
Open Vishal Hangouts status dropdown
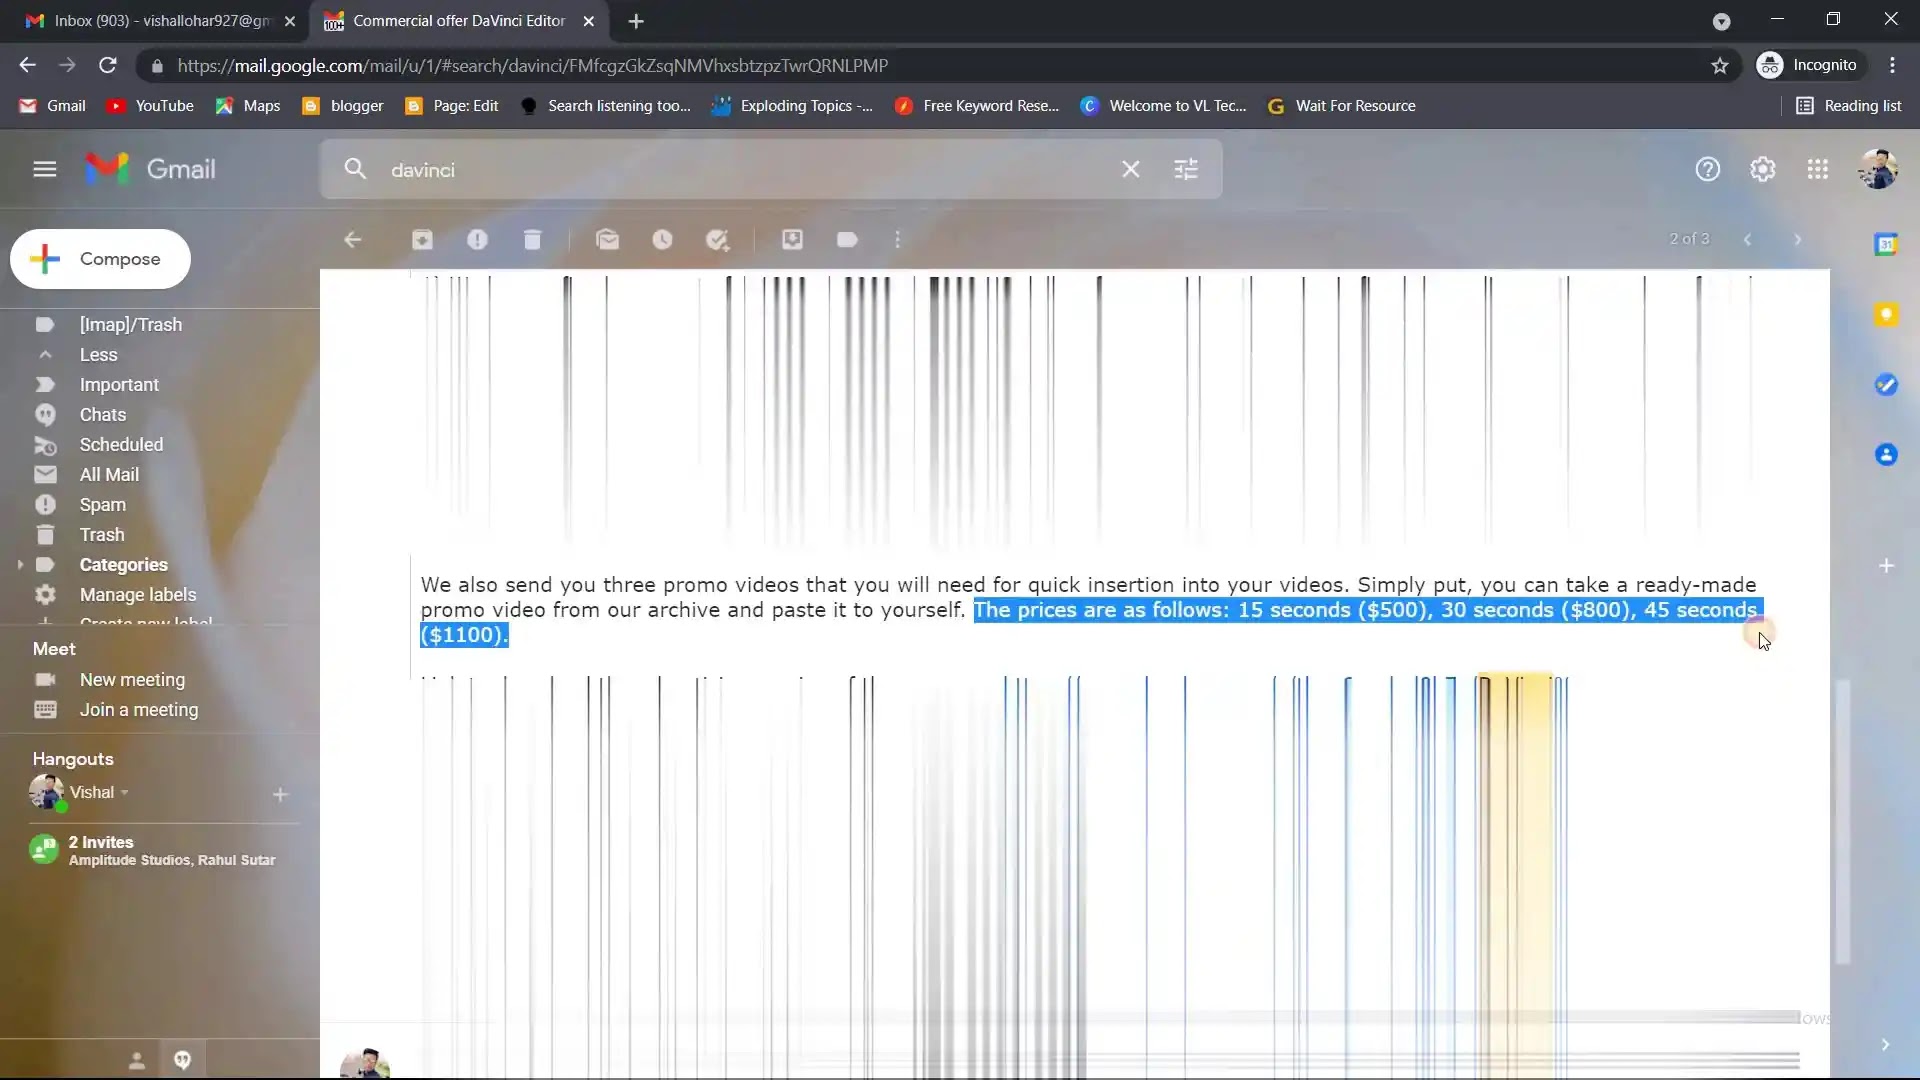[x=125, y=793]
